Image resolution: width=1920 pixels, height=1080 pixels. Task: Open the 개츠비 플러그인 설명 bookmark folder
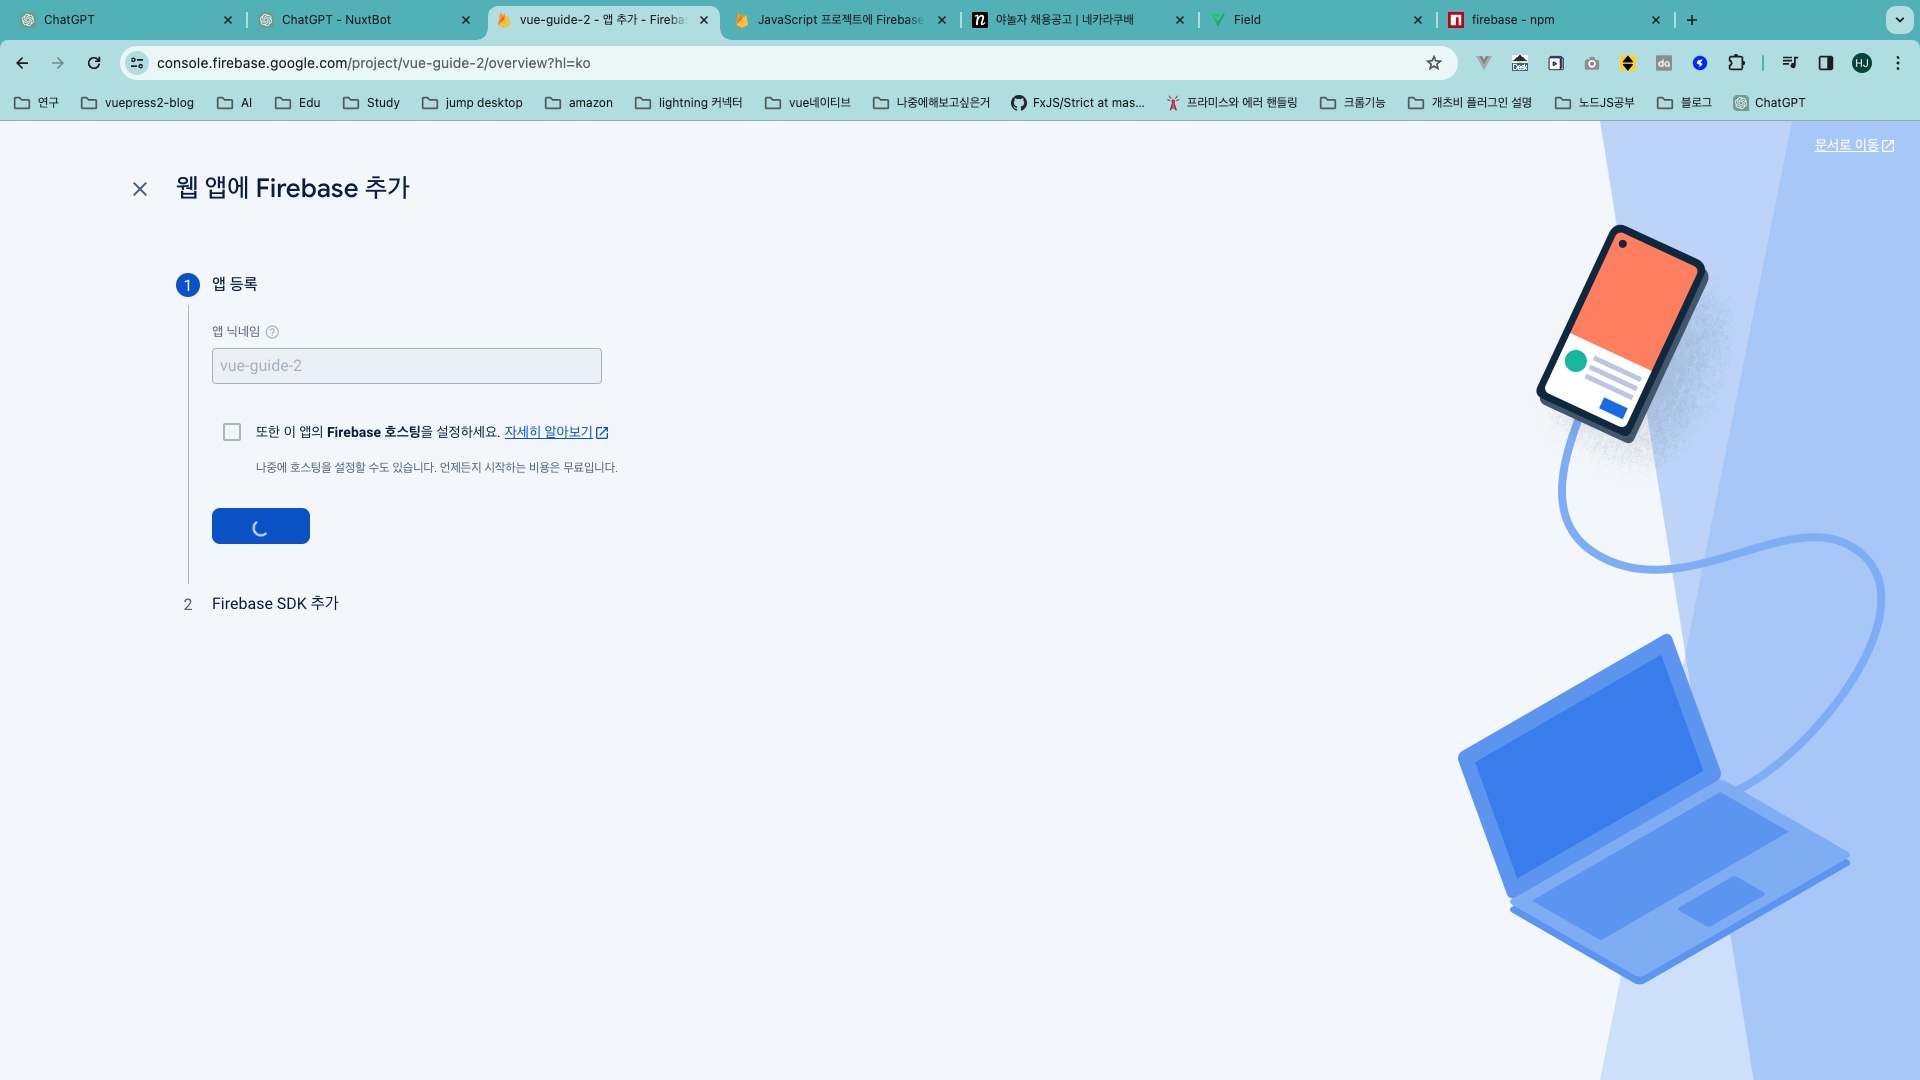click(1470, 103)
